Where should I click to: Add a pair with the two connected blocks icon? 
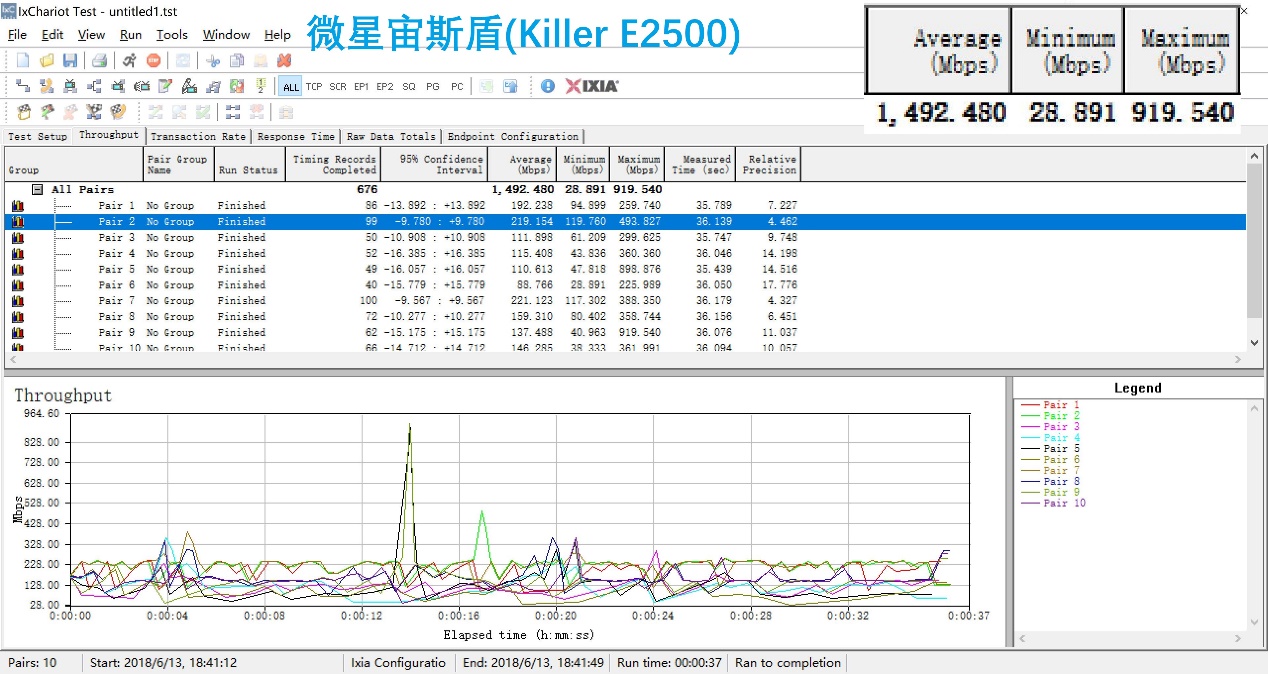(x=23, y=86)
